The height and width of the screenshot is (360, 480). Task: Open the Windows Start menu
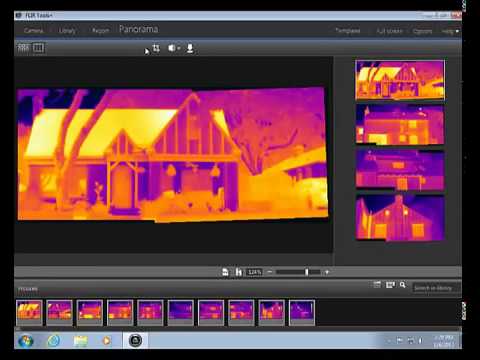[26, 341]
